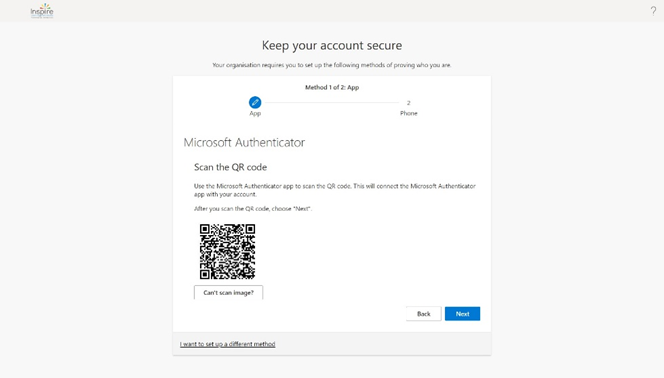Click the Phone label in the progress tracker
Viewport: 664px width, 378px height.
pos(409,113)
